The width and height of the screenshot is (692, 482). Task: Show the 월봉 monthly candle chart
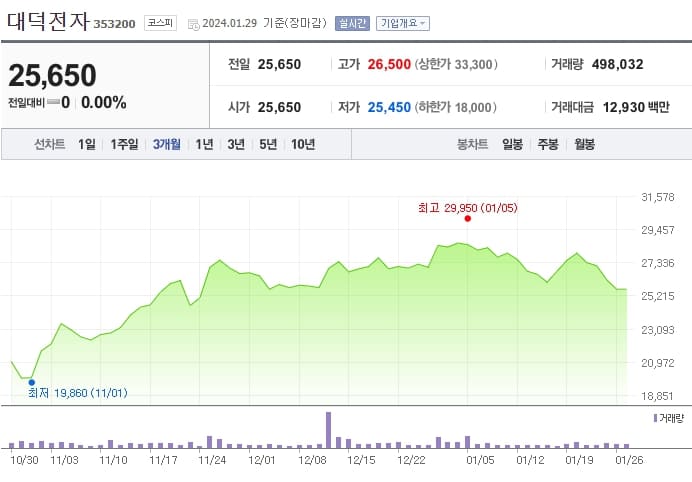[x=584, y=144]
